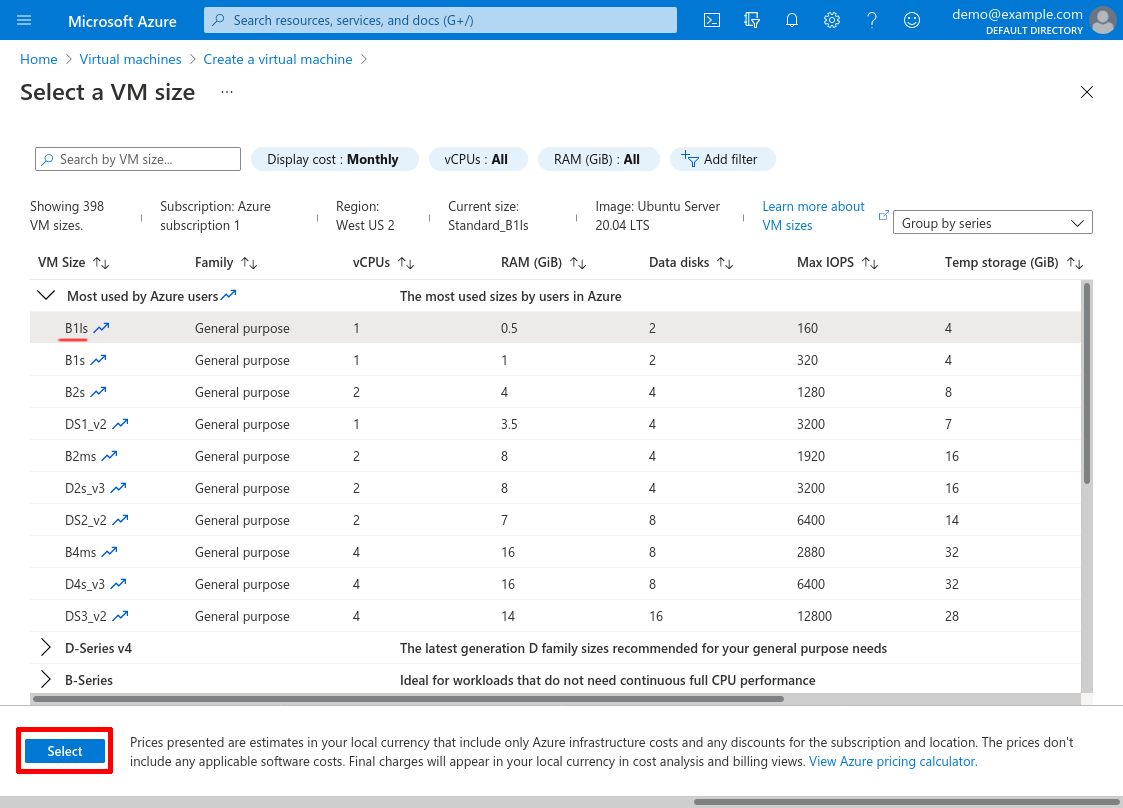The width and height of the screenshot is (1123, 808).
Task: Open the Display cost Monthly filter
Action: pyautogui.click(x=334, y=159)
